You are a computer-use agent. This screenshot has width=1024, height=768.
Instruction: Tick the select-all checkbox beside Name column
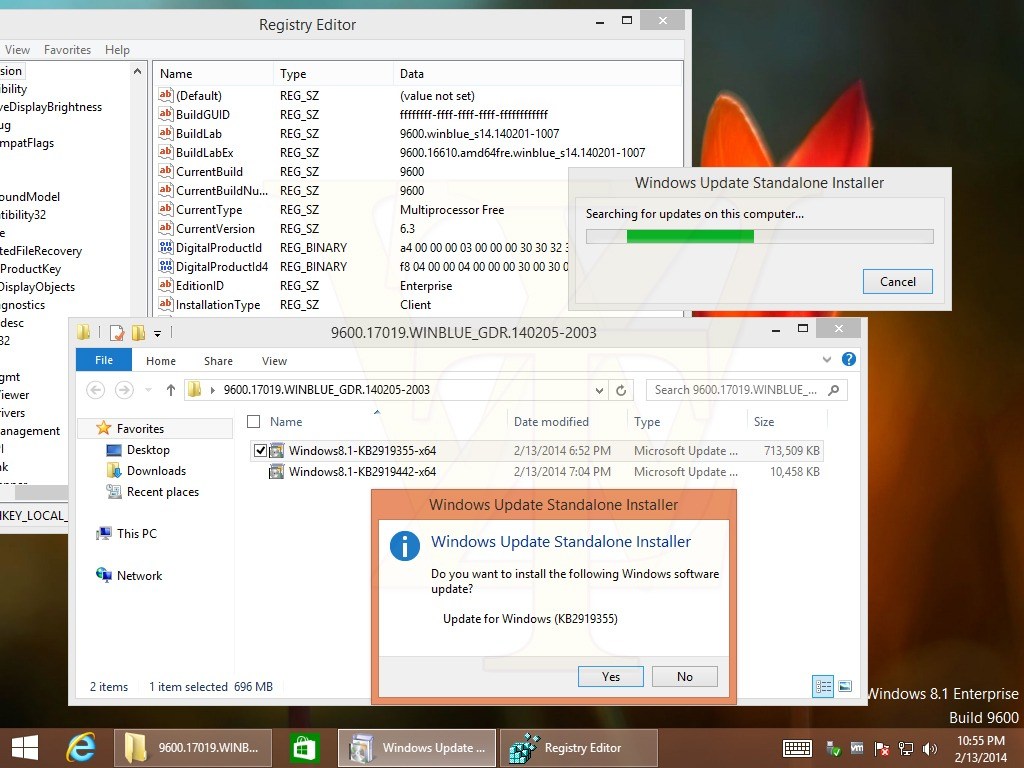pos(254,422)
